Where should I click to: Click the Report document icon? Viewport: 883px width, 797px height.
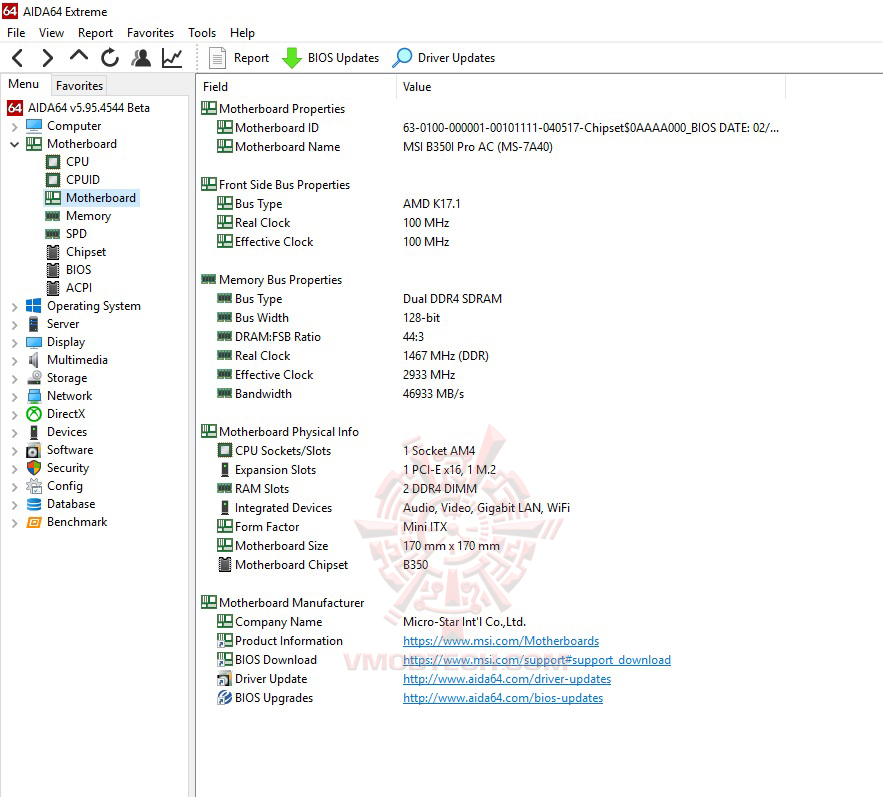(x=217, y=58)
